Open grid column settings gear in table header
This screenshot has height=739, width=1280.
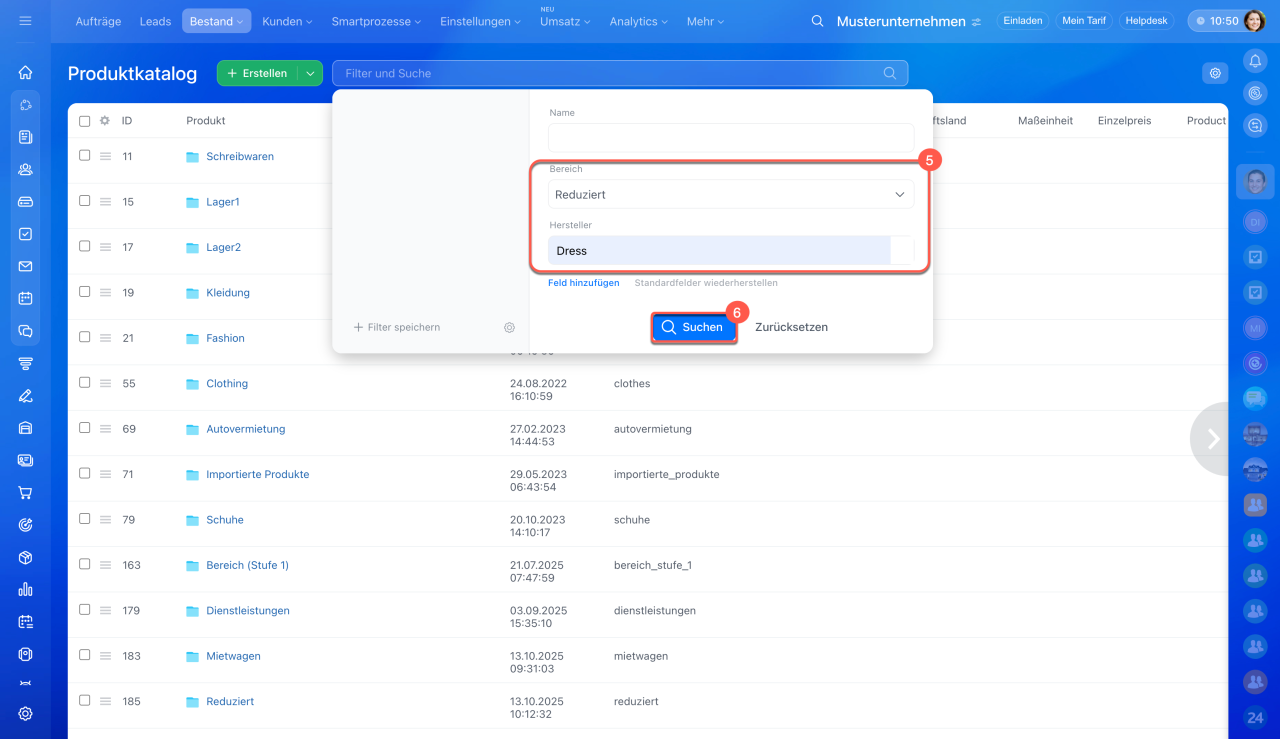104,121
